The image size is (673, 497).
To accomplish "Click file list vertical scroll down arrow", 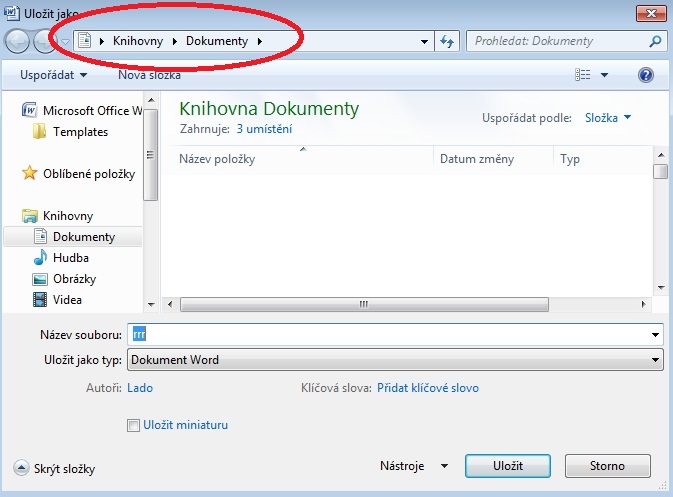I will pyautogui.click(x=661, y=288).
